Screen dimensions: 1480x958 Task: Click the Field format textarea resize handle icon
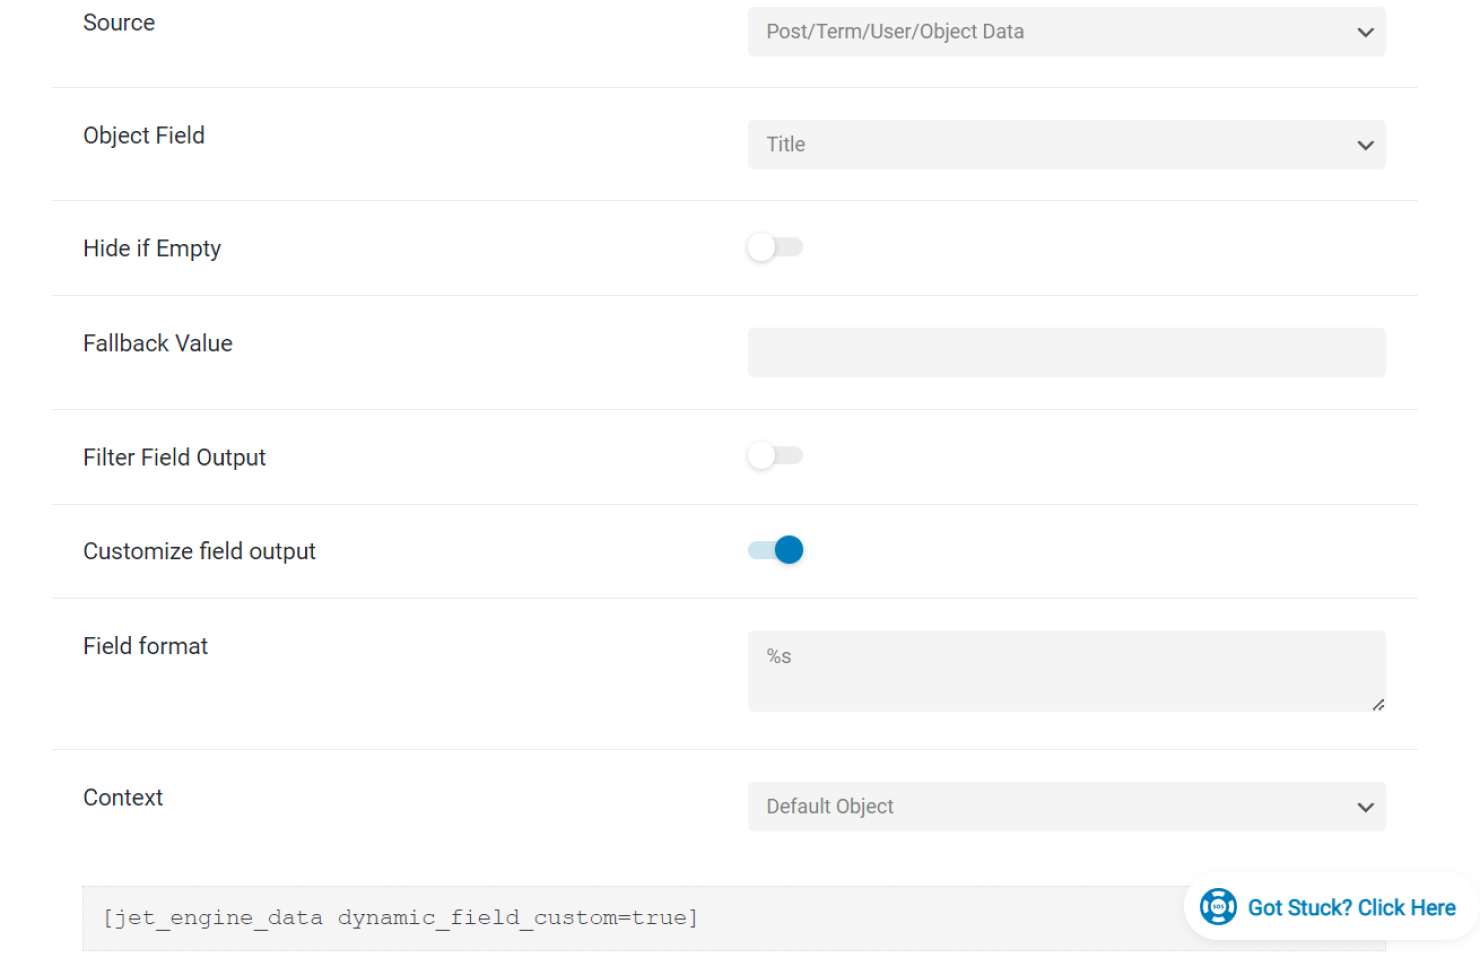coord(1378,705)
